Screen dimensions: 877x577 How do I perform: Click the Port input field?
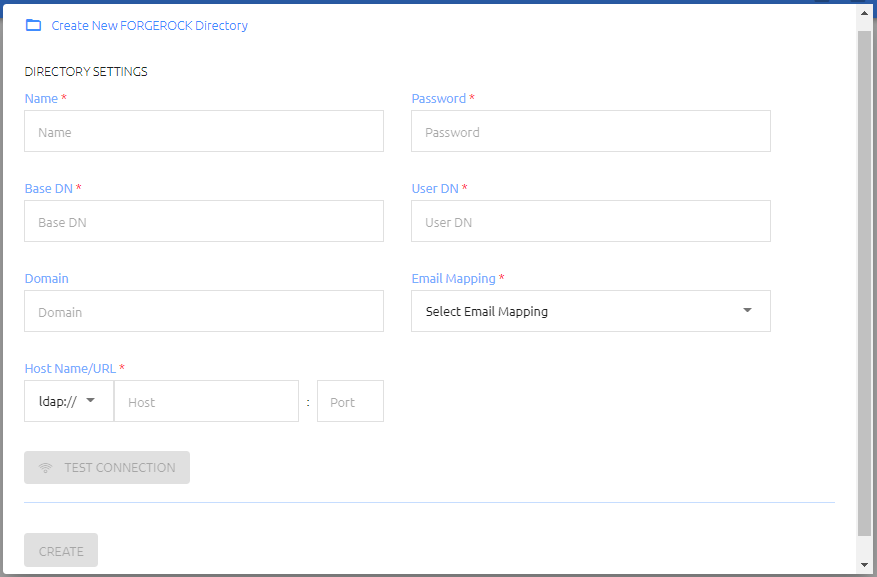[350, 401]
